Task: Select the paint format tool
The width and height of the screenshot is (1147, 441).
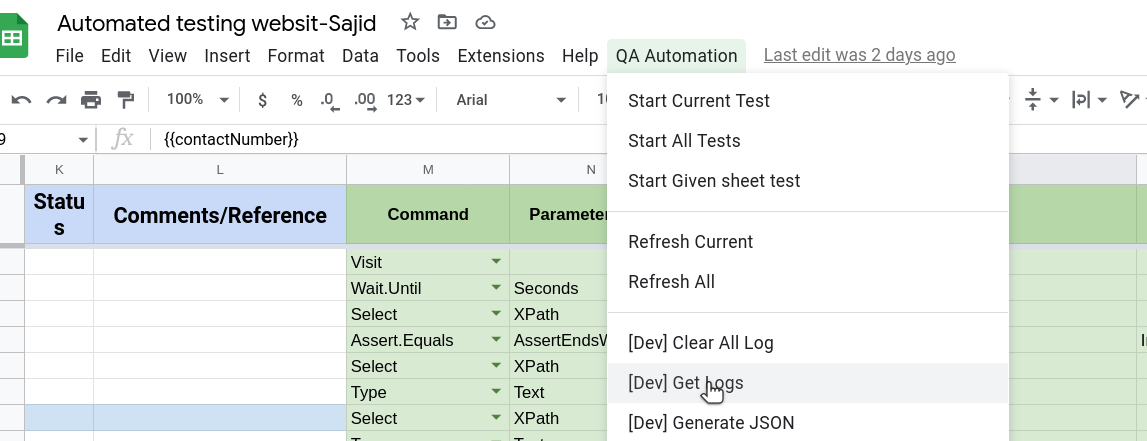Action: (125, 100)
